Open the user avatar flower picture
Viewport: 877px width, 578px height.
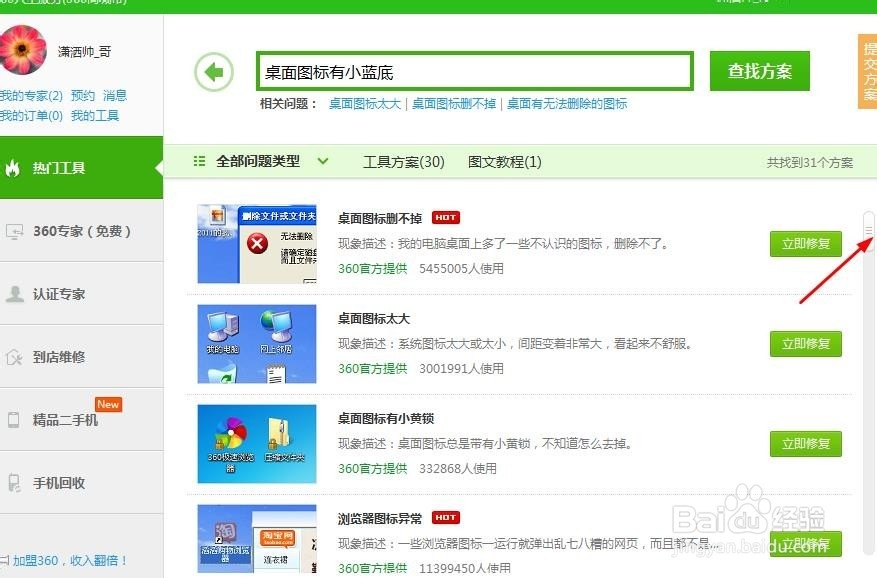[x=22, y=49]
